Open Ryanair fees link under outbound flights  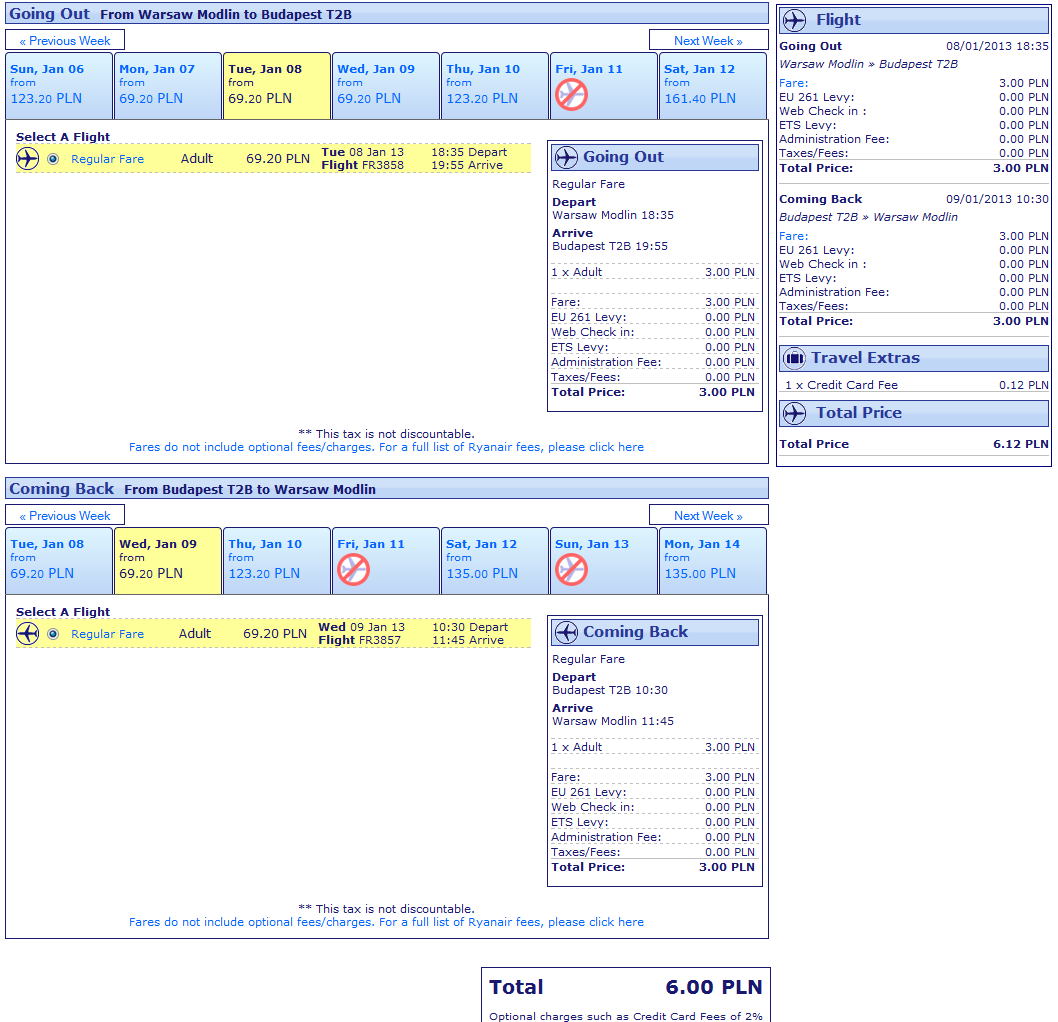point(386,447)
